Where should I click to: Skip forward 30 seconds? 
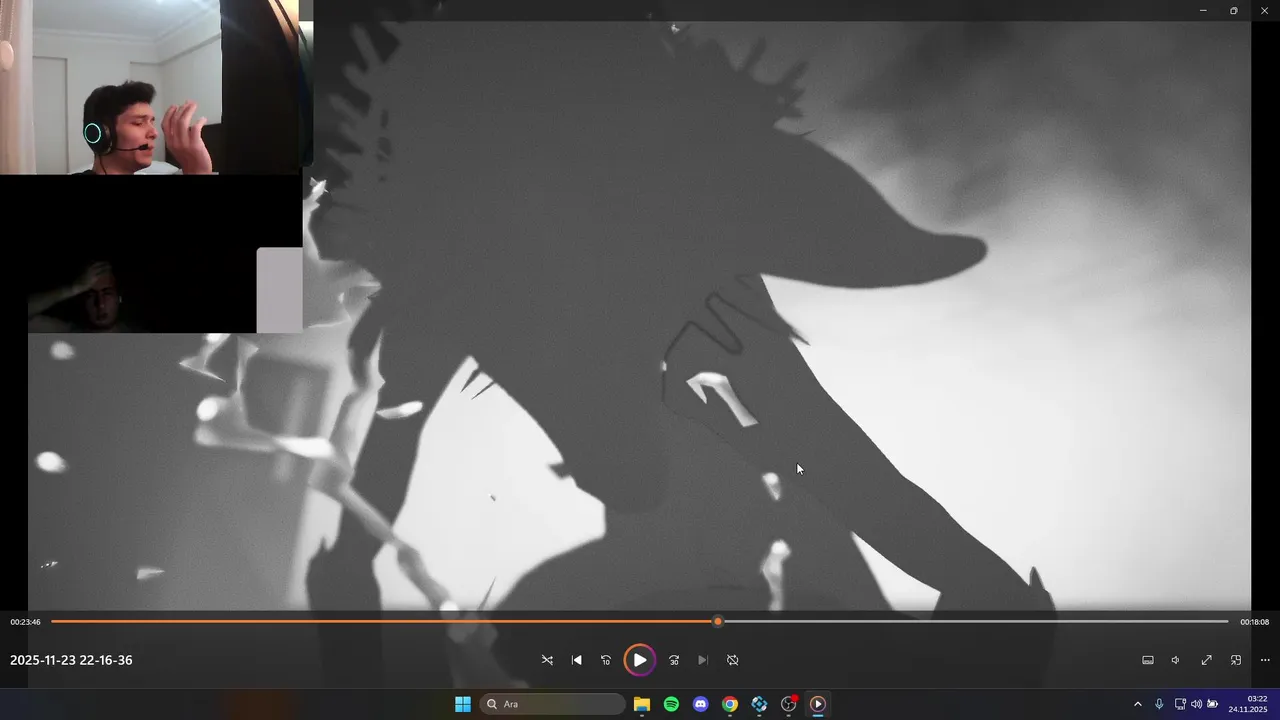tap(674, 660)
